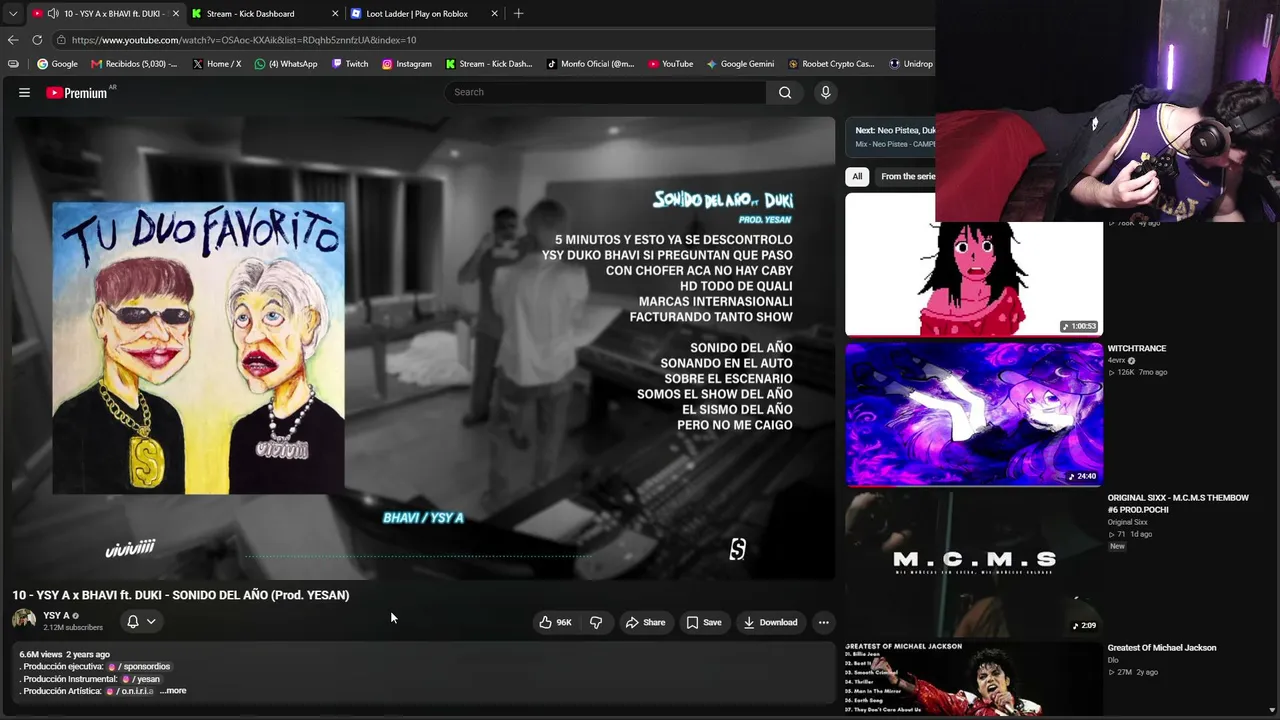Expand the description with ...more
Viewport: 1280px width, 720px height.
coord(173,691)
